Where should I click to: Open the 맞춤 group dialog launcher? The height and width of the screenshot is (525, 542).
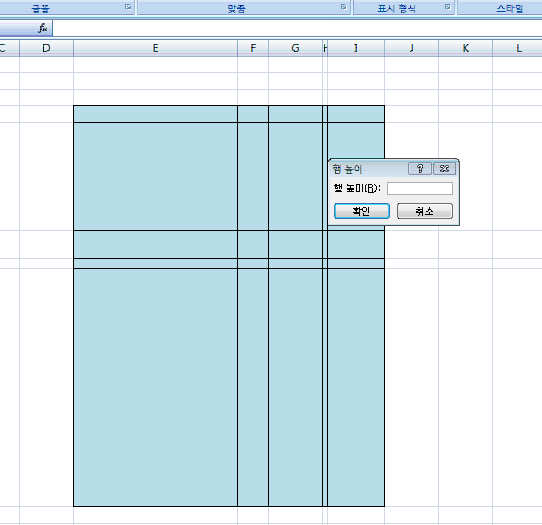[343, 7]
